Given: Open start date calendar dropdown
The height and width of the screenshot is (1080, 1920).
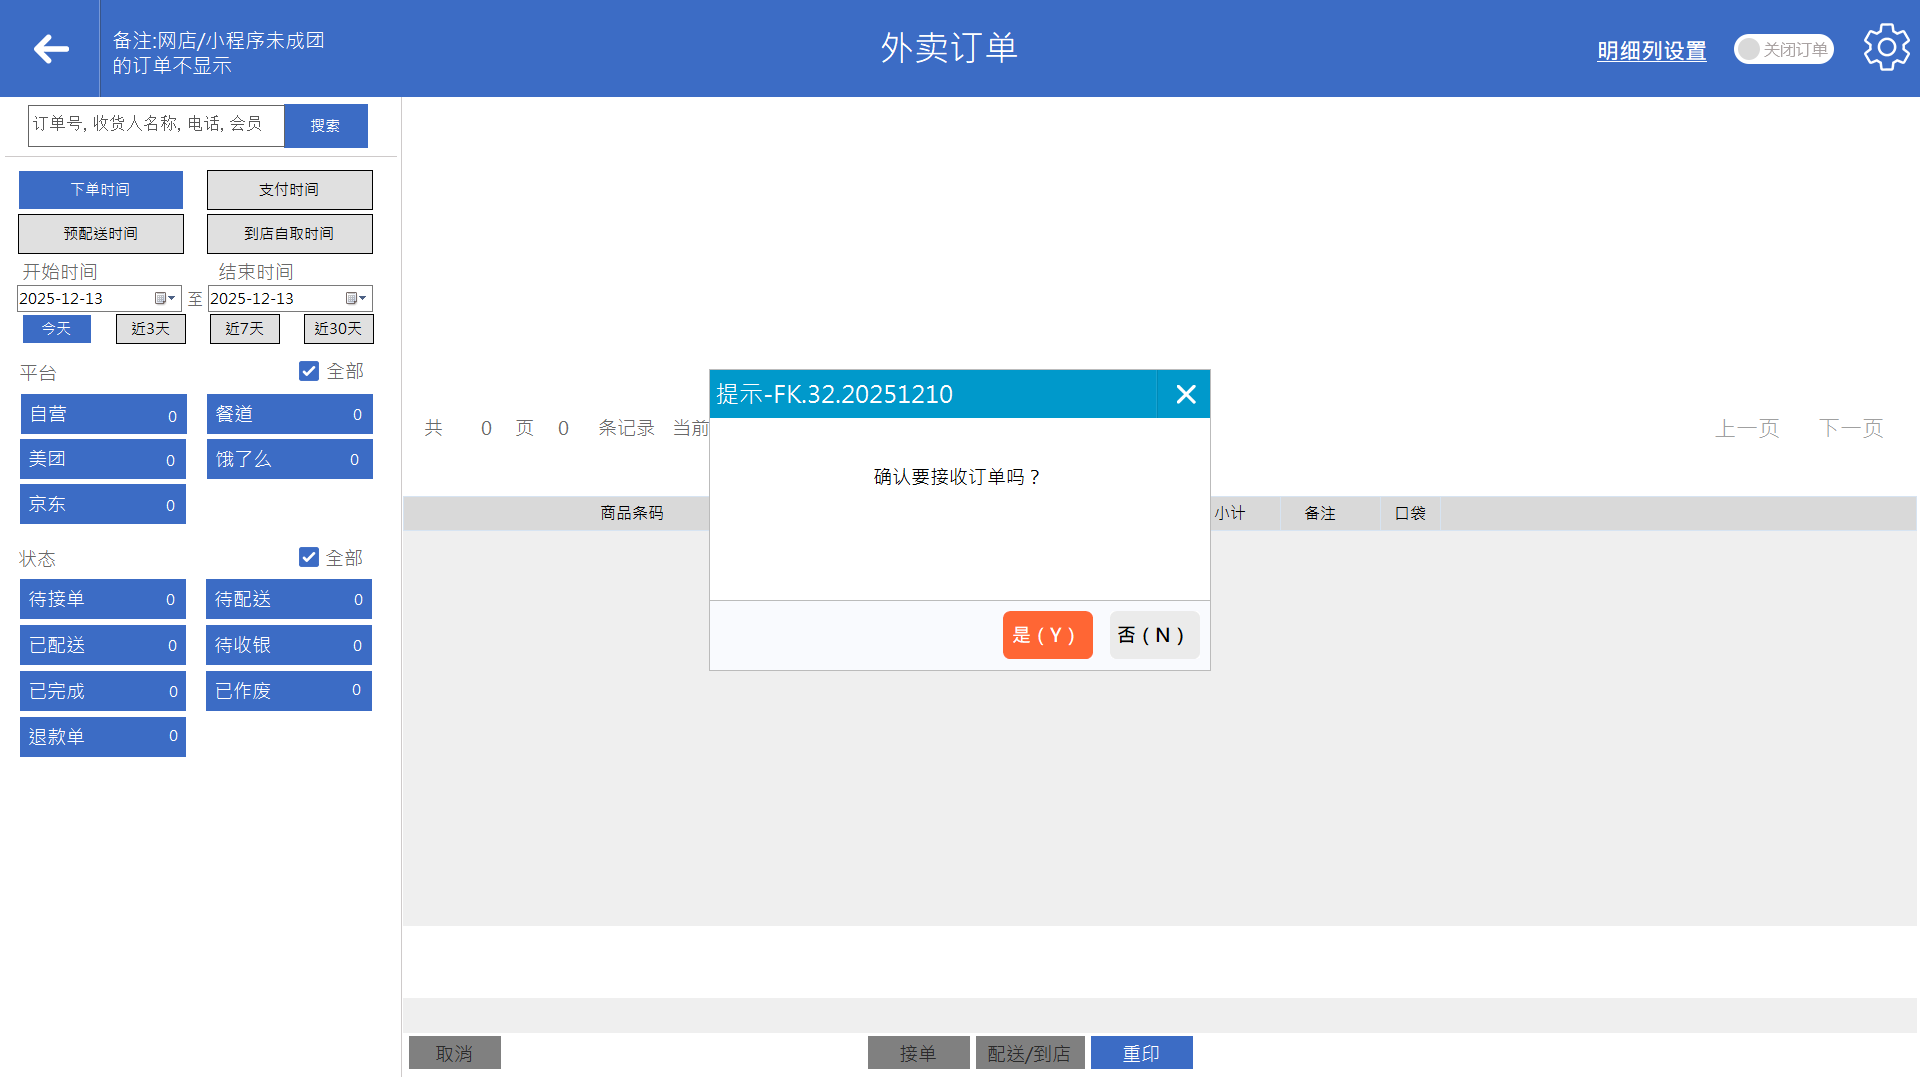Looking at the screenshot, I should [x=165, y=298].
